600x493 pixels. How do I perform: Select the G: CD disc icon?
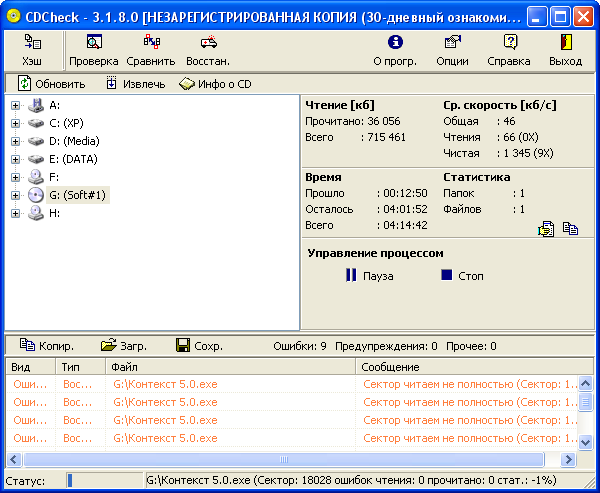pos(36,195)
